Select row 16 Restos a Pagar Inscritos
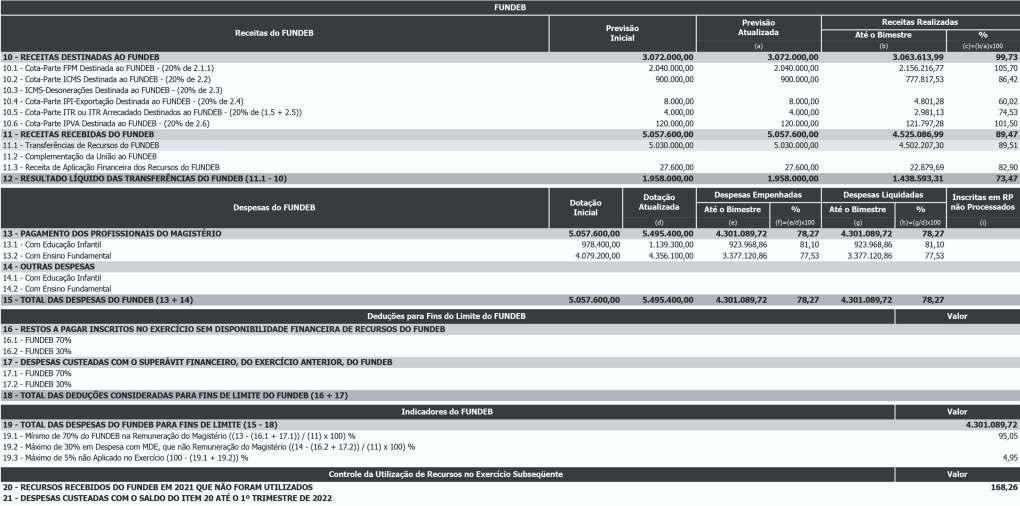 point(510,329)
